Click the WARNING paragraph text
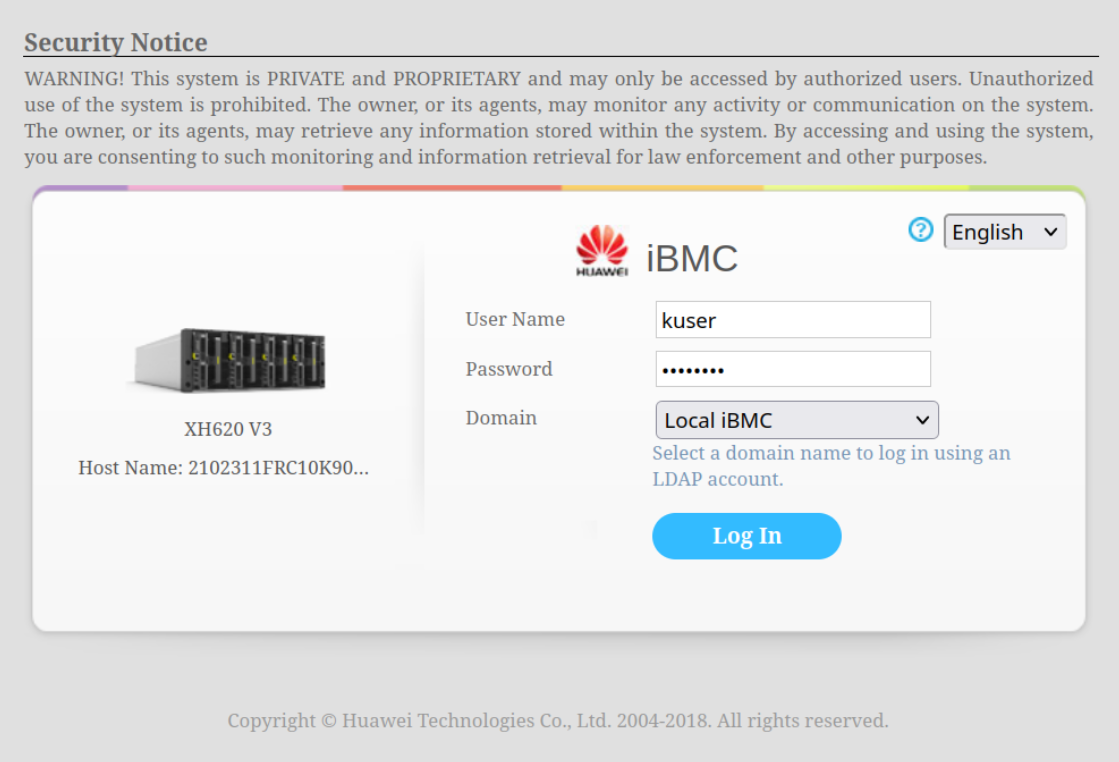 coord(558,118)
